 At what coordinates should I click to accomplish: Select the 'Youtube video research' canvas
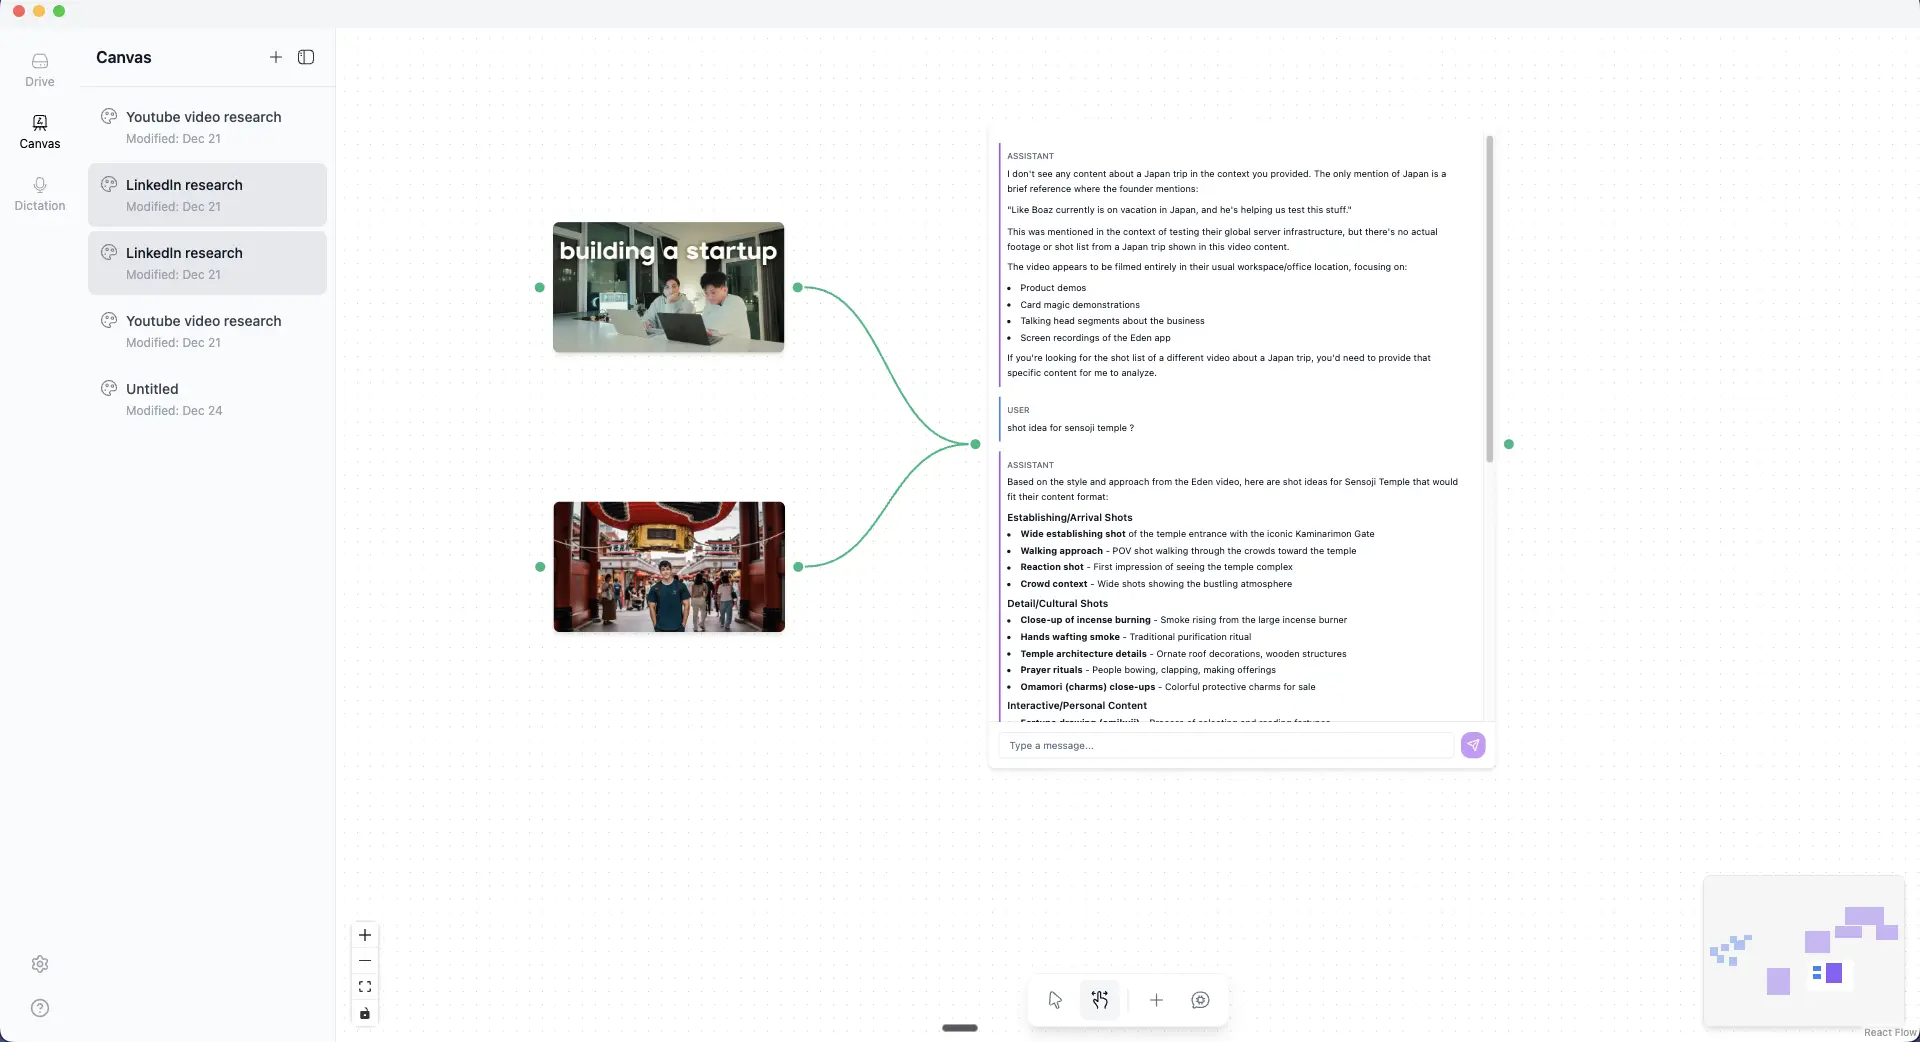207,126
